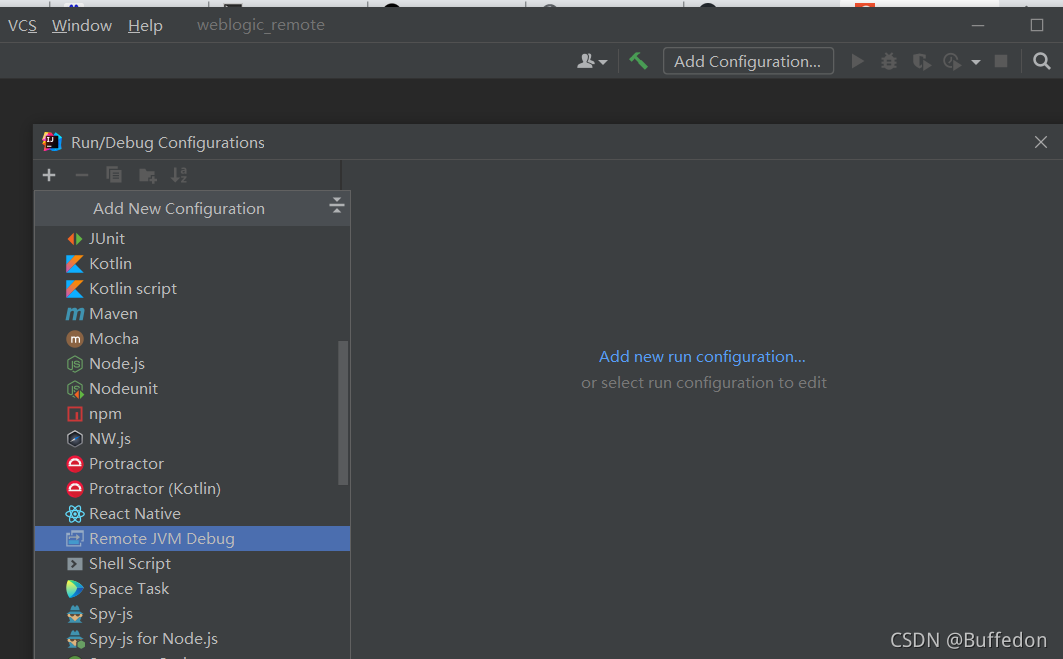Expand the run options dropdown arrow
This screenshot has width=1063, height=659.
(976, 62)
